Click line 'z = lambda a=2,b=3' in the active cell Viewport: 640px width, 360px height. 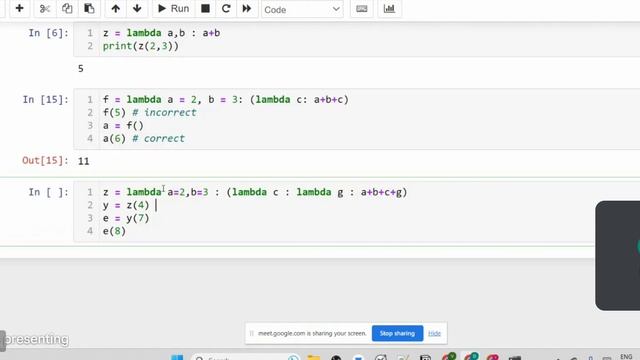[x=255, y=192]
